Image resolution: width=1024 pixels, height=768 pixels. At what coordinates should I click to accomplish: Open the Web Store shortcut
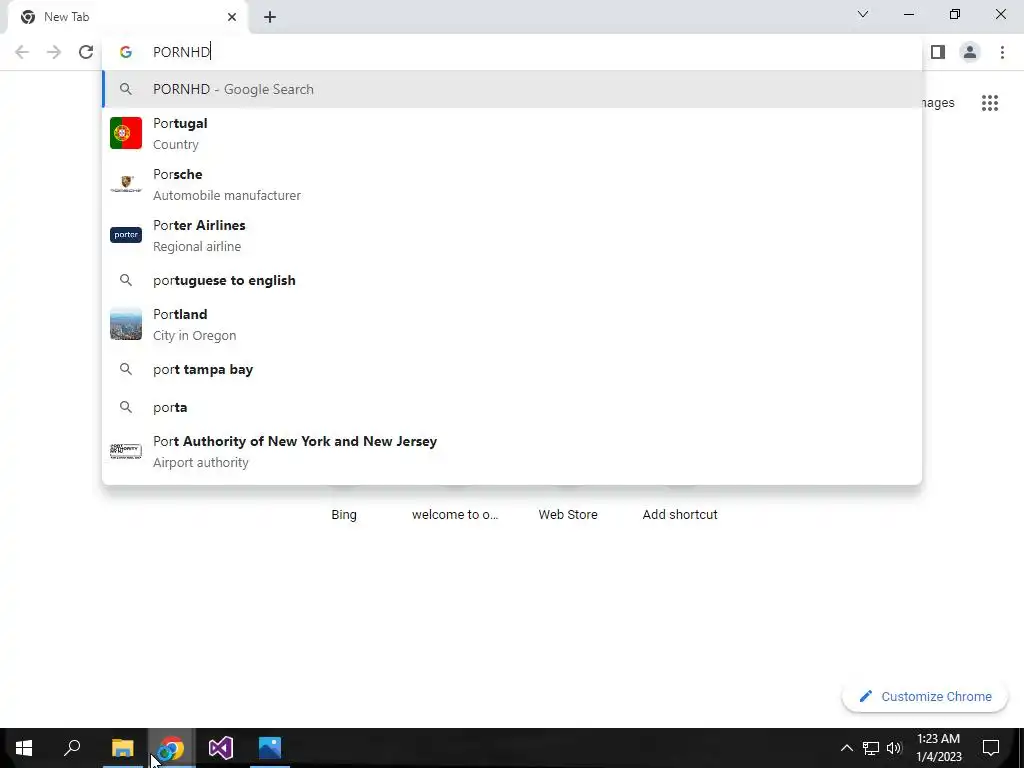click(x=568, y=515)
